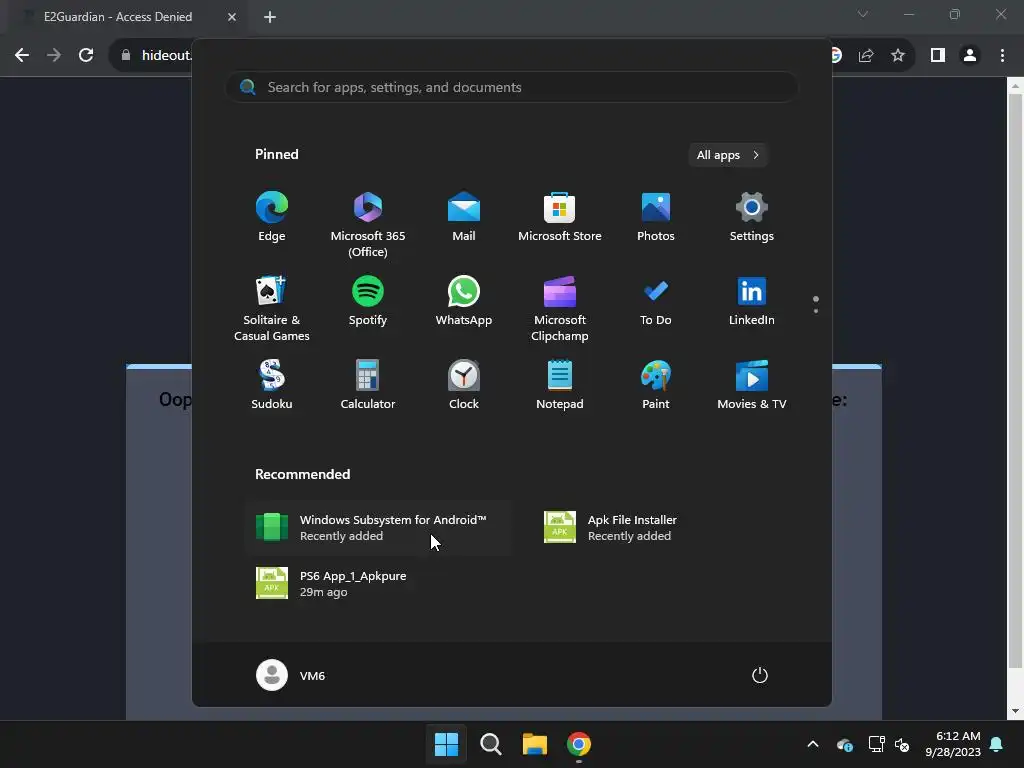Click the Windows Start button on taskbar
Screen dimensions: 1024x768
click(447, 744)
